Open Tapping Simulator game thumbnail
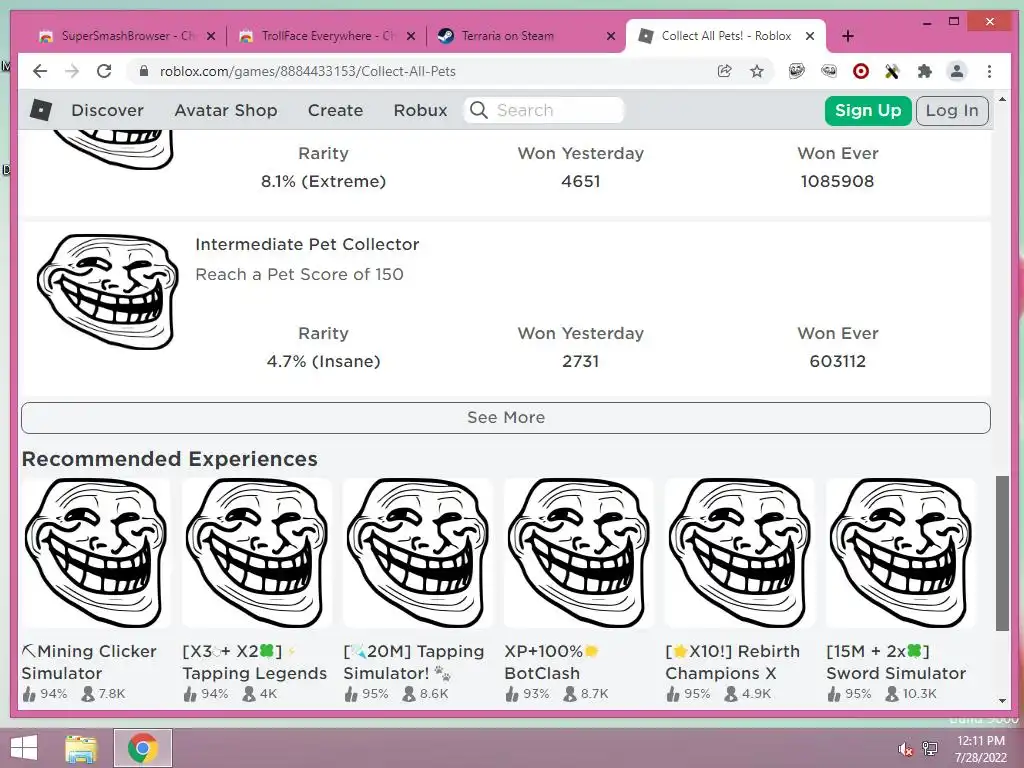1024x768 pixels. [x=418, y=552]
